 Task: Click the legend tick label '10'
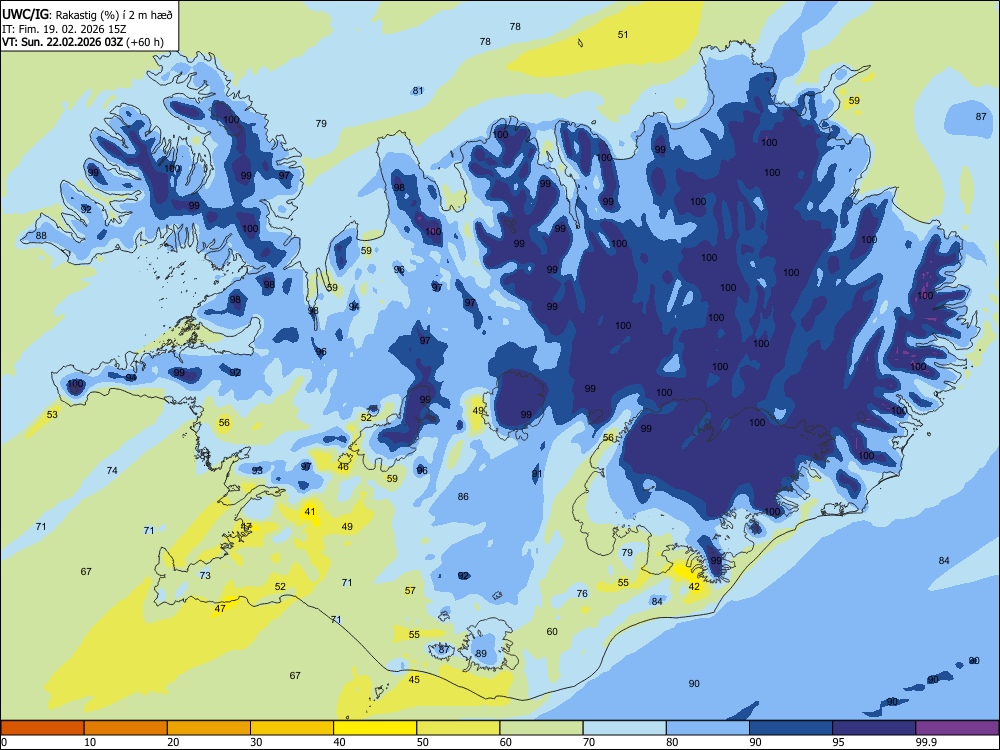[90, 742]
